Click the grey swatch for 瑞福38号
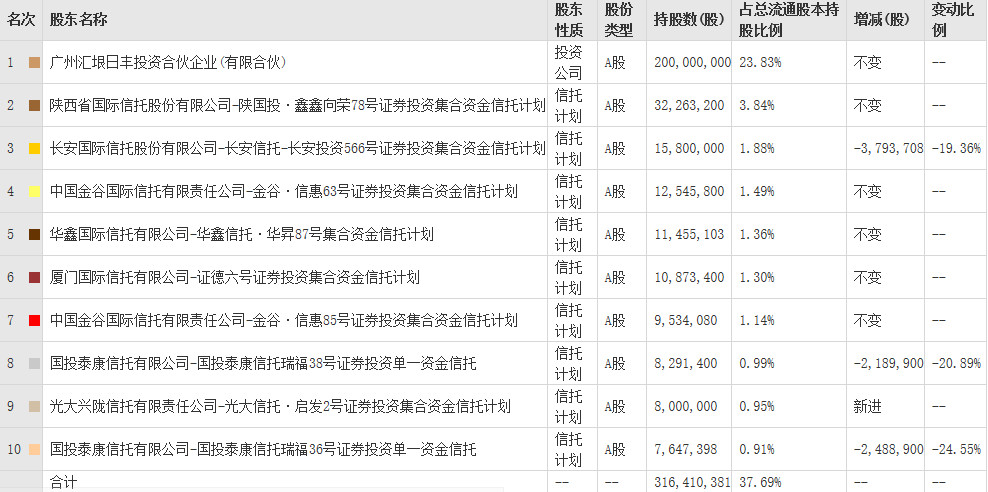Screen dimensions: 988x492 coord(35,363)
